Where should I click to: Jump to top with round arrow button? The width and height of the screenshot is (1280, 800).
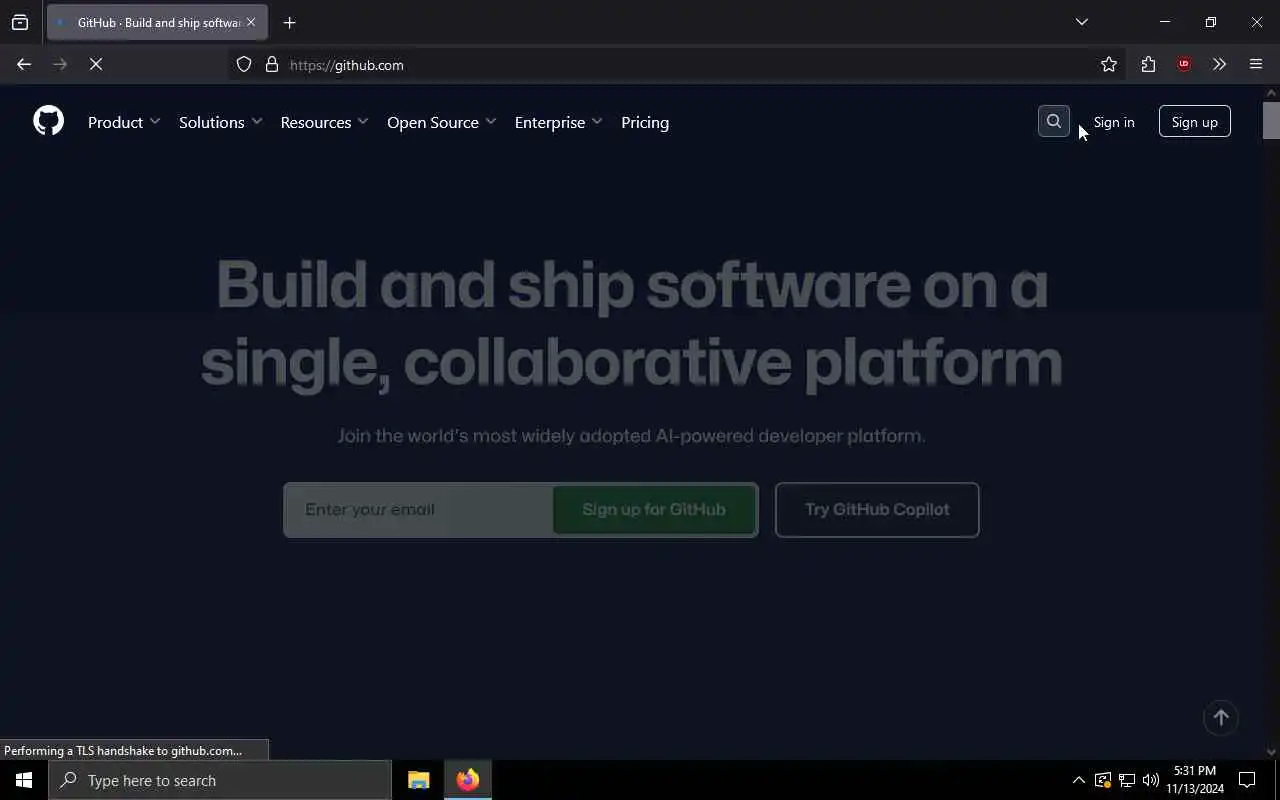click(x=1220, y=718)
